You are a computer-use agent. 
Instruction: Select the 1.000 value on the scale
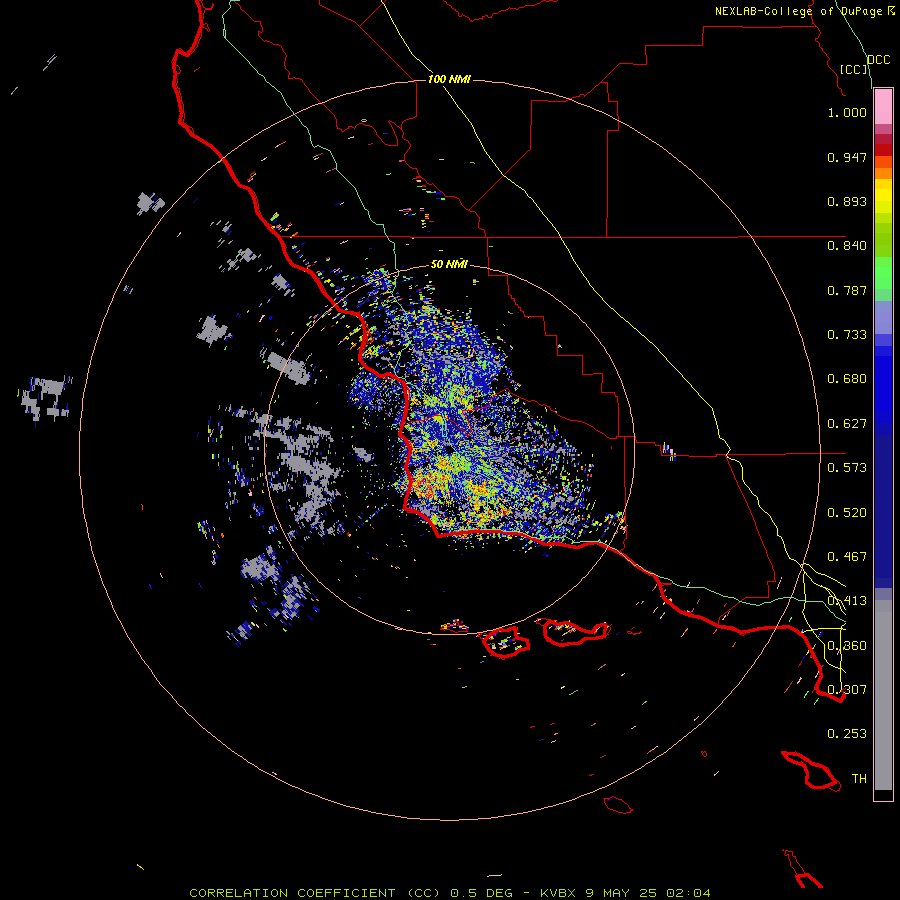[x=847, y=112]
